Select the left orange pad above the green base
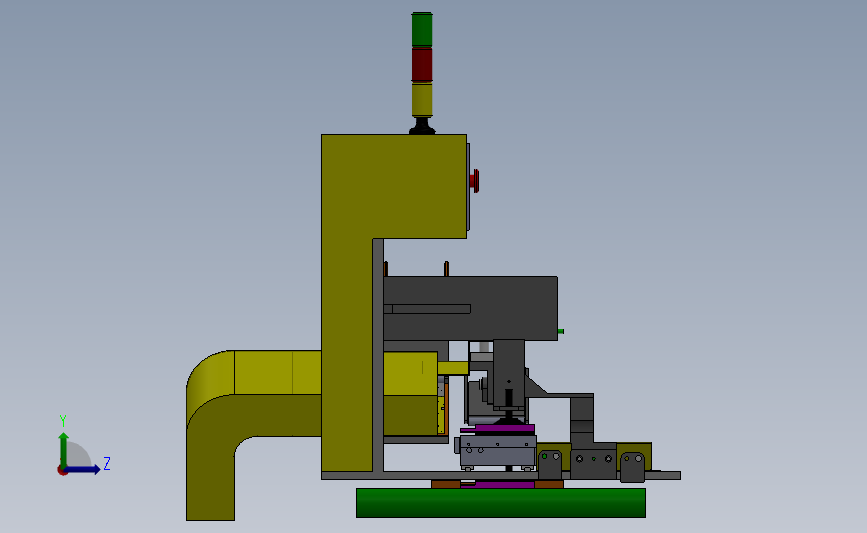867x533 pixels. click(446, 484)
